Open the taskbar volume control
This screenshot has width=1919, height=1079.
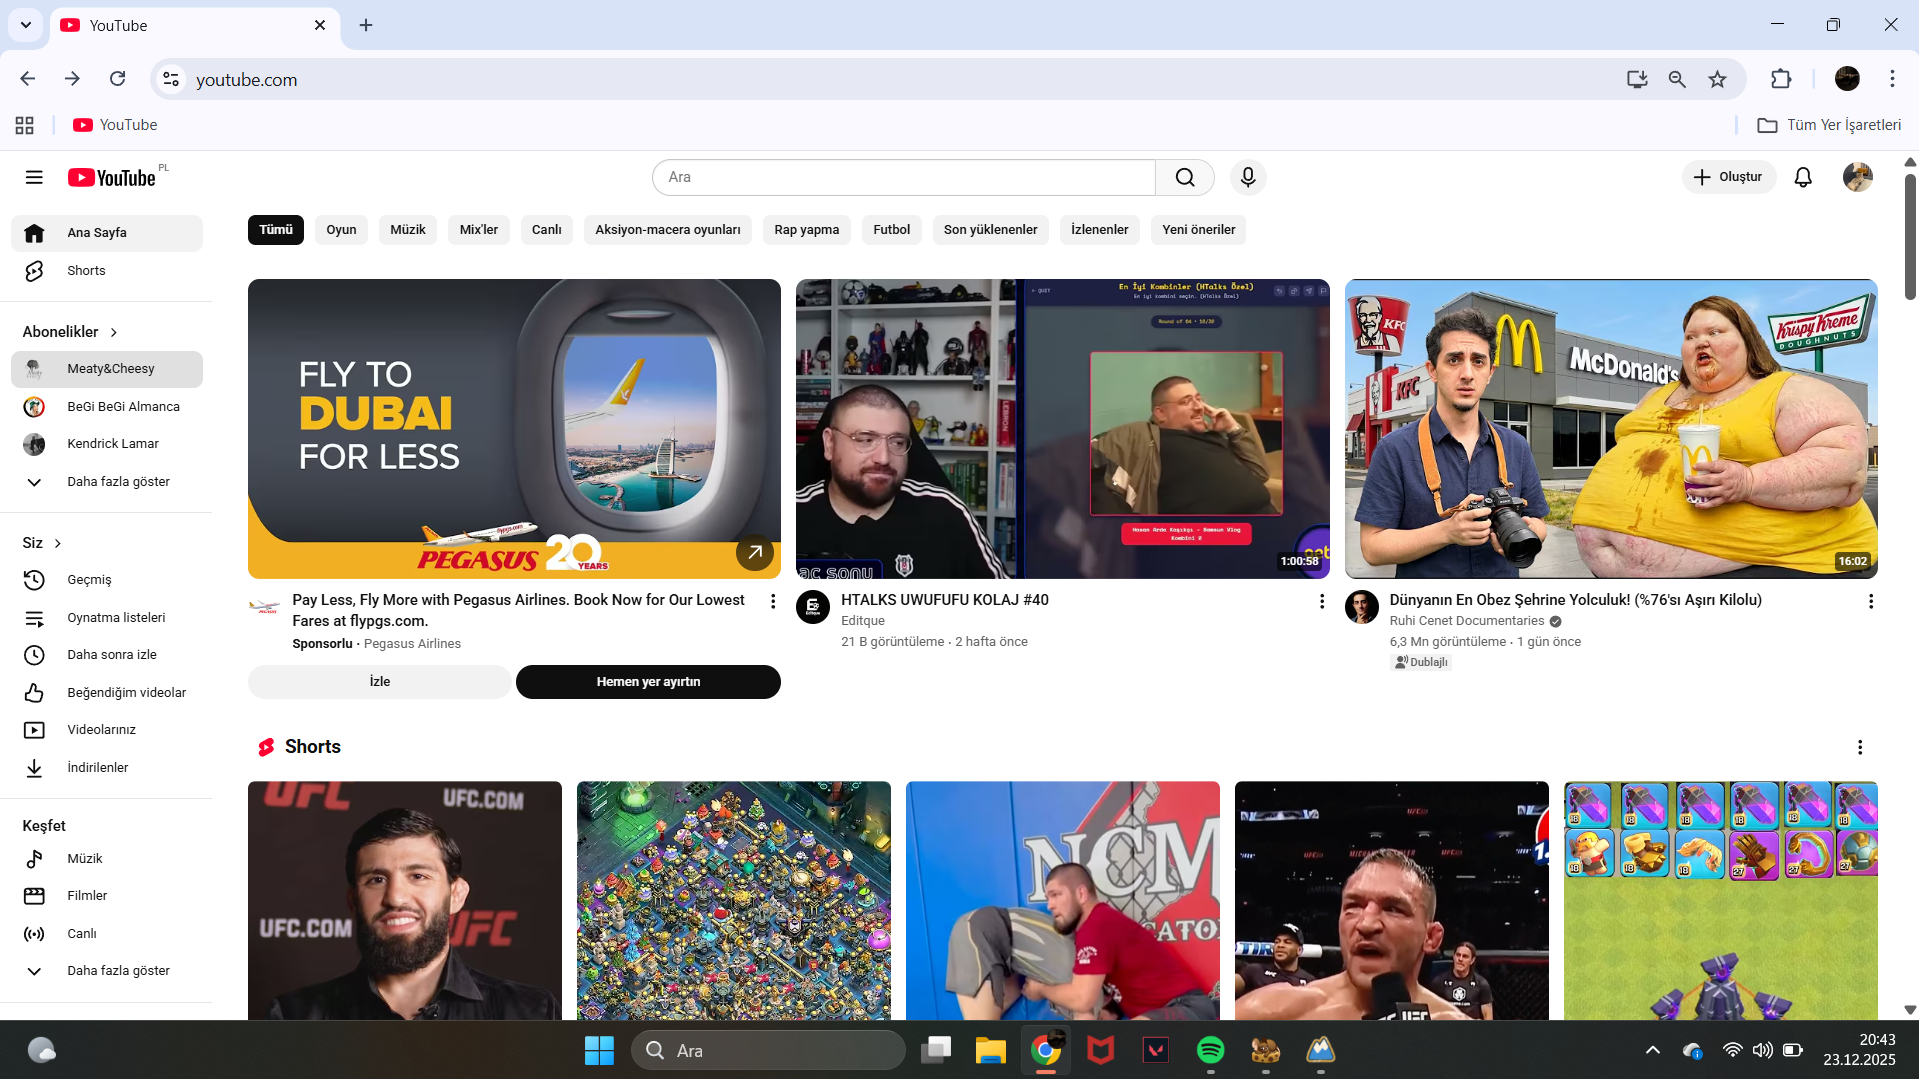tap(1762, 1050)
